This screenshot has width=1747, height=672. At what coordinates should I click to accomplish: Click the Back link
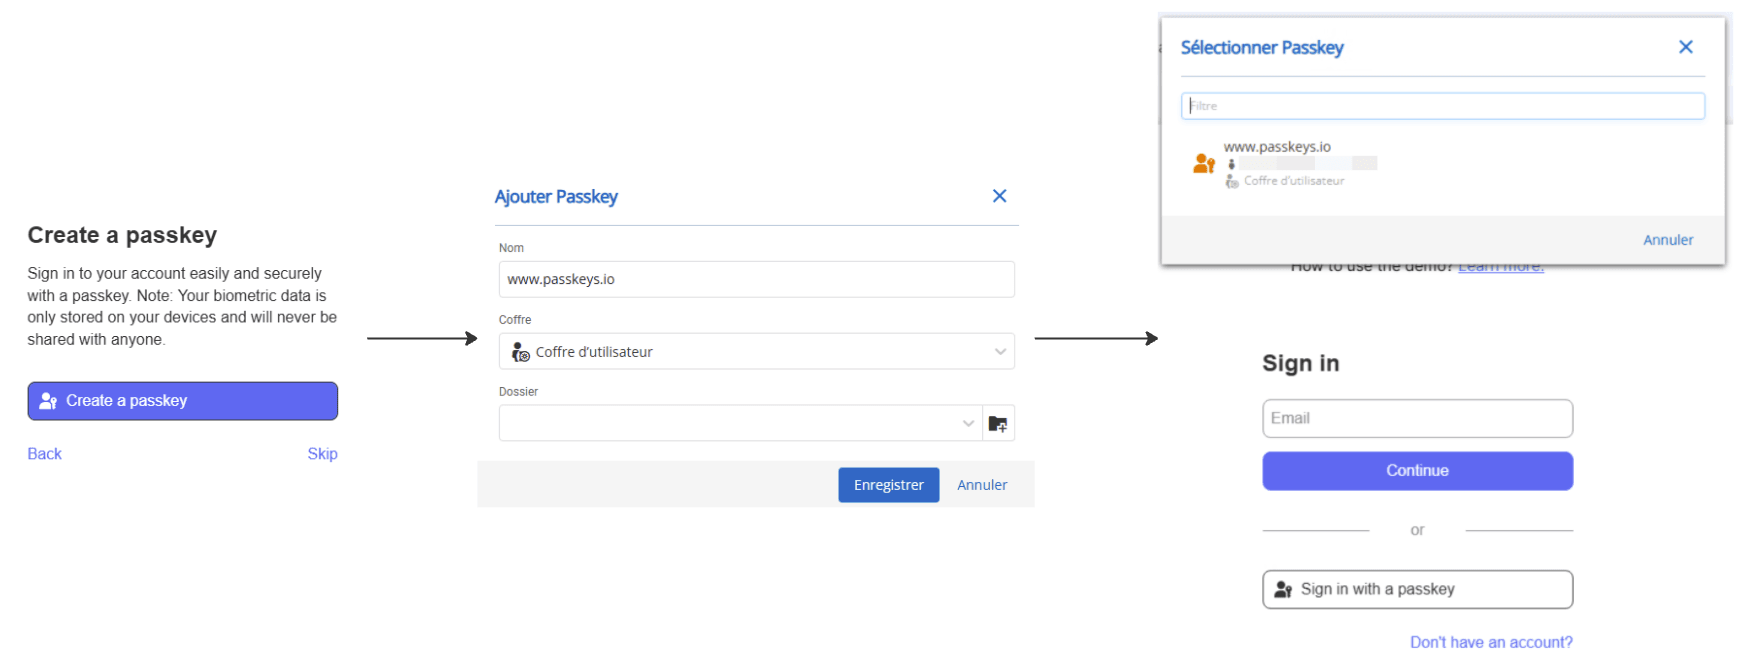point(44,454)
